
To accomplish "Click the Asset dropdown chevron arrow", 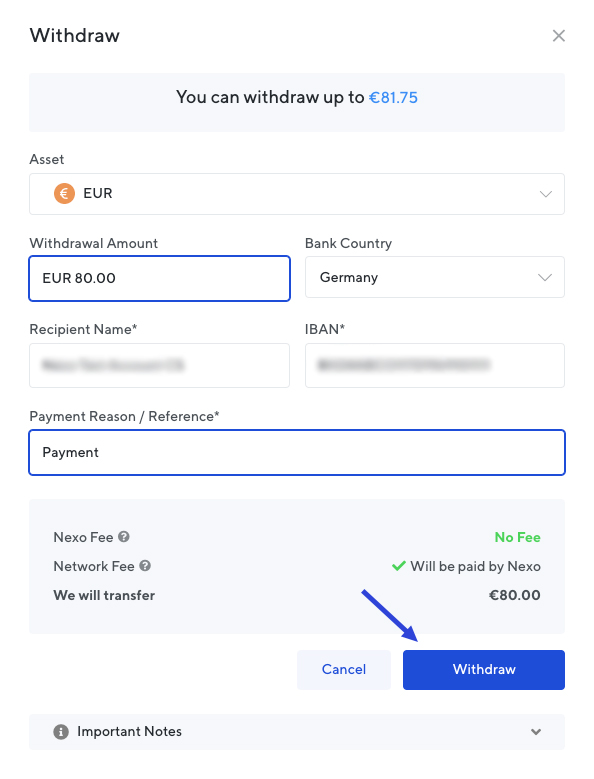I will [546, 194].
